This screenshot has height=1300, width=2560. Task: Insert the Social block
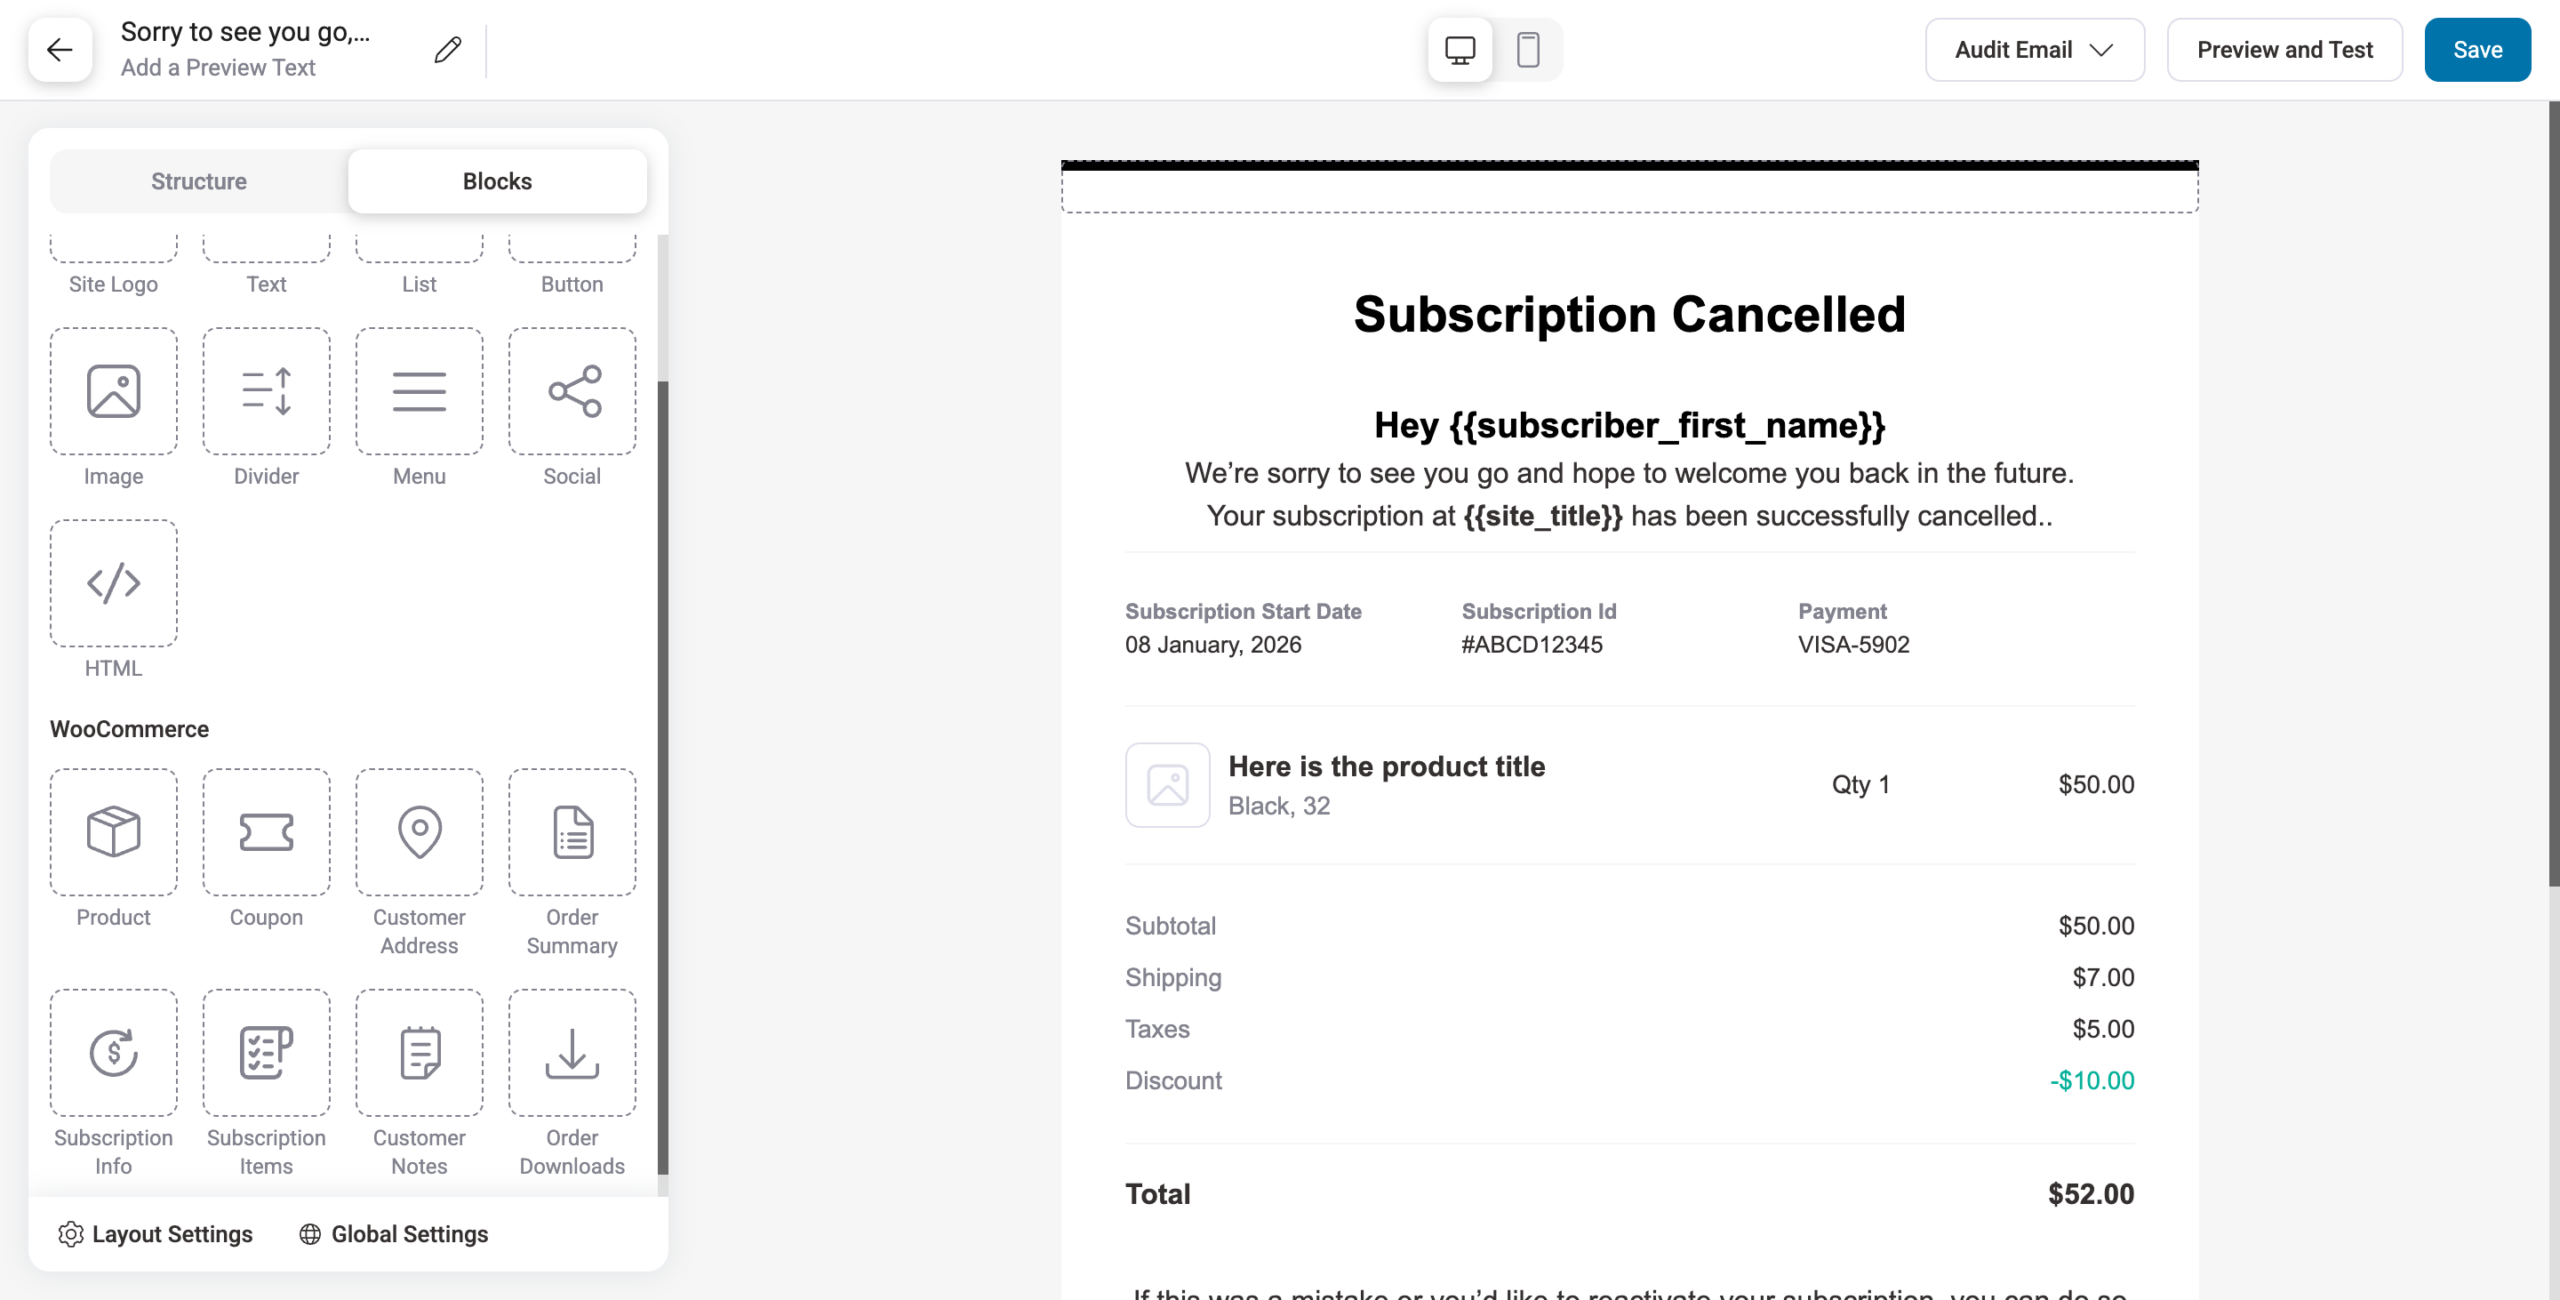coord(571,391)
